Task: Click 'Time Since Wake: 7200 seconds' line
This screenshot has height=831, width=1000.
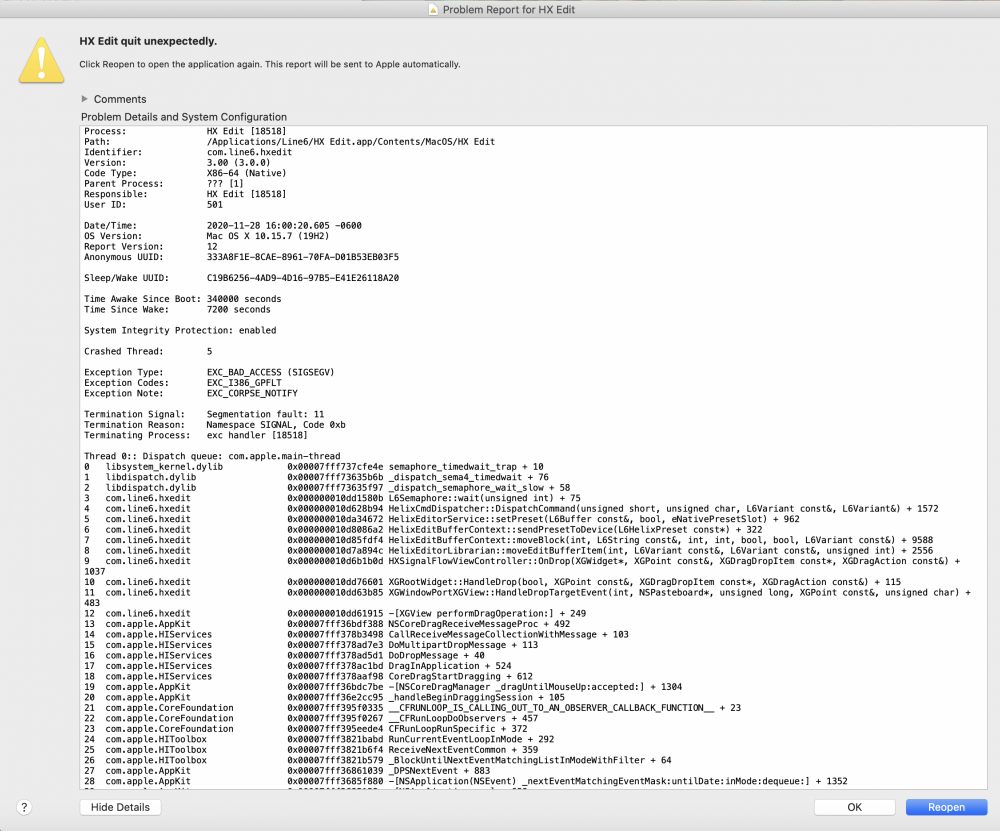Action: coord(177,309)
